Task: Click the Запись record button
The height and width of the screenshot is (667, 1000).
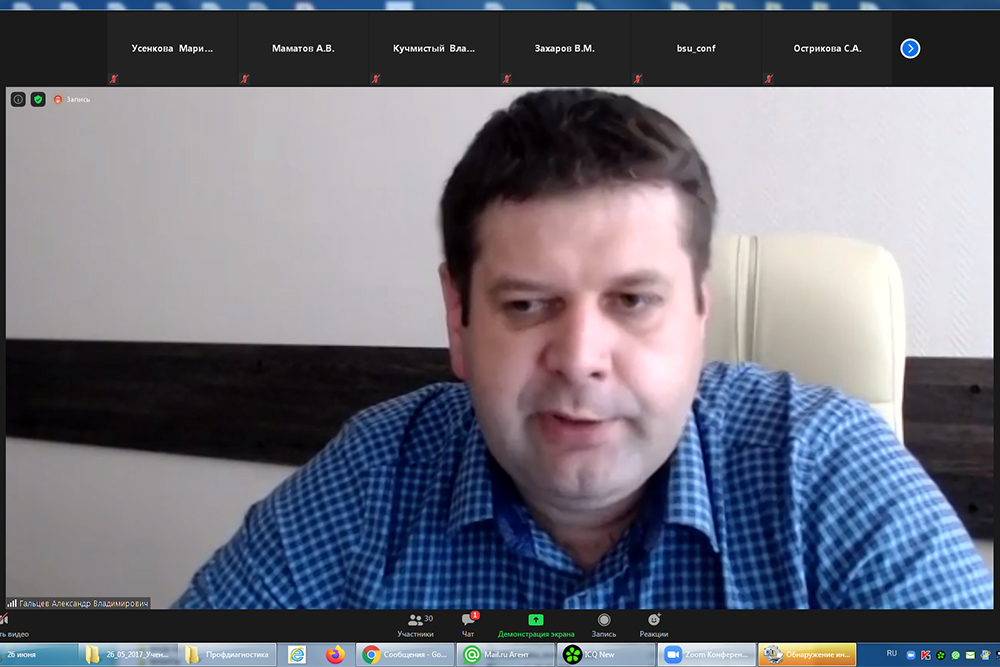Action: pyautogui.click(x=604, y=625)
